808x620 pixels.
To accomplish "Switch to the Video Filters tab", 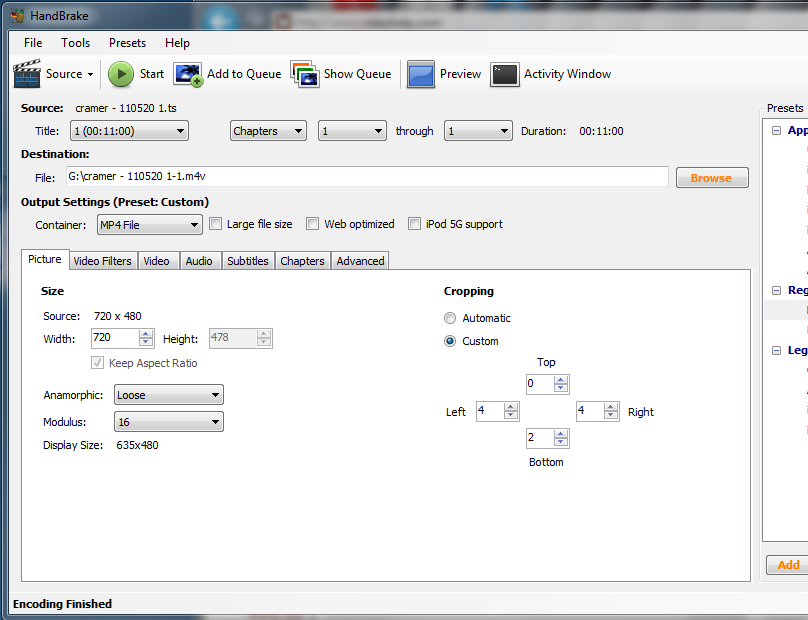I will pos(103,261).
